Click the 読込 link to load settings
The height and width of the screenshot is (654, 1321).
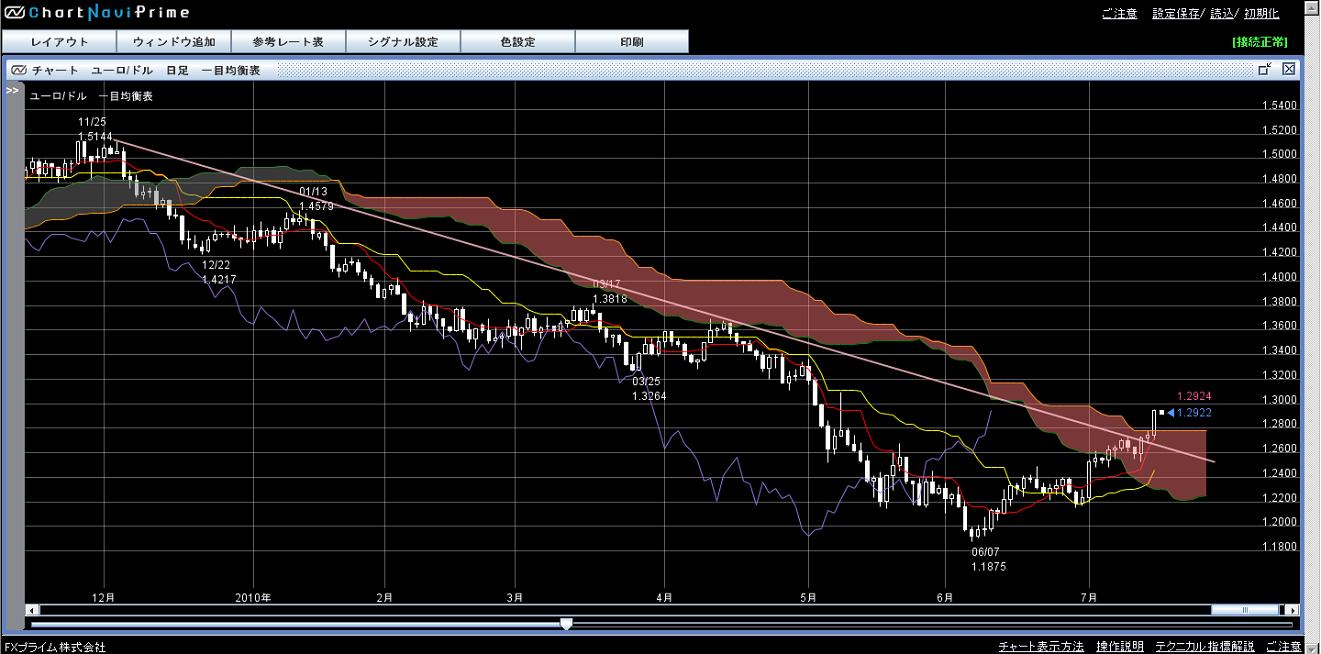tap(1222, 14)
